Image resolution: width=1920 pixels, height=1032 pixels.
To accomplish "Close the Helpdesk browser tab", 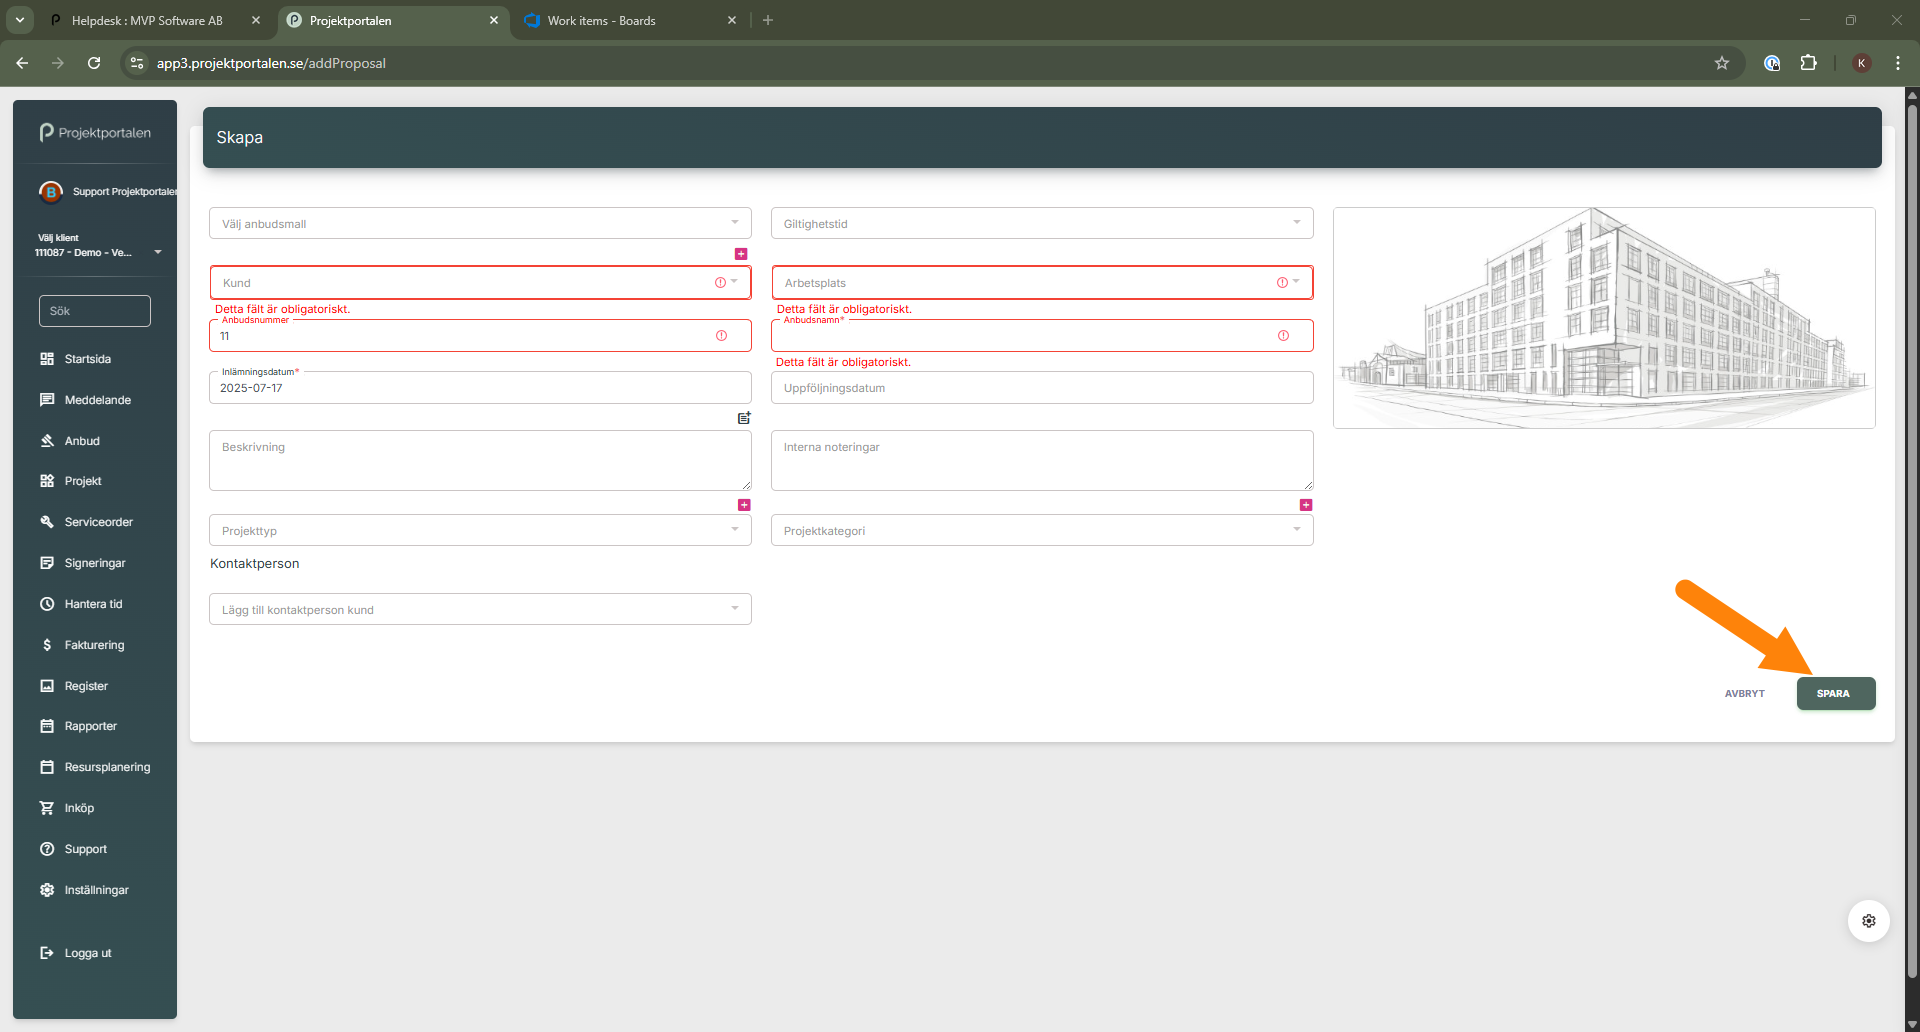I will click(x=256, y=20).
